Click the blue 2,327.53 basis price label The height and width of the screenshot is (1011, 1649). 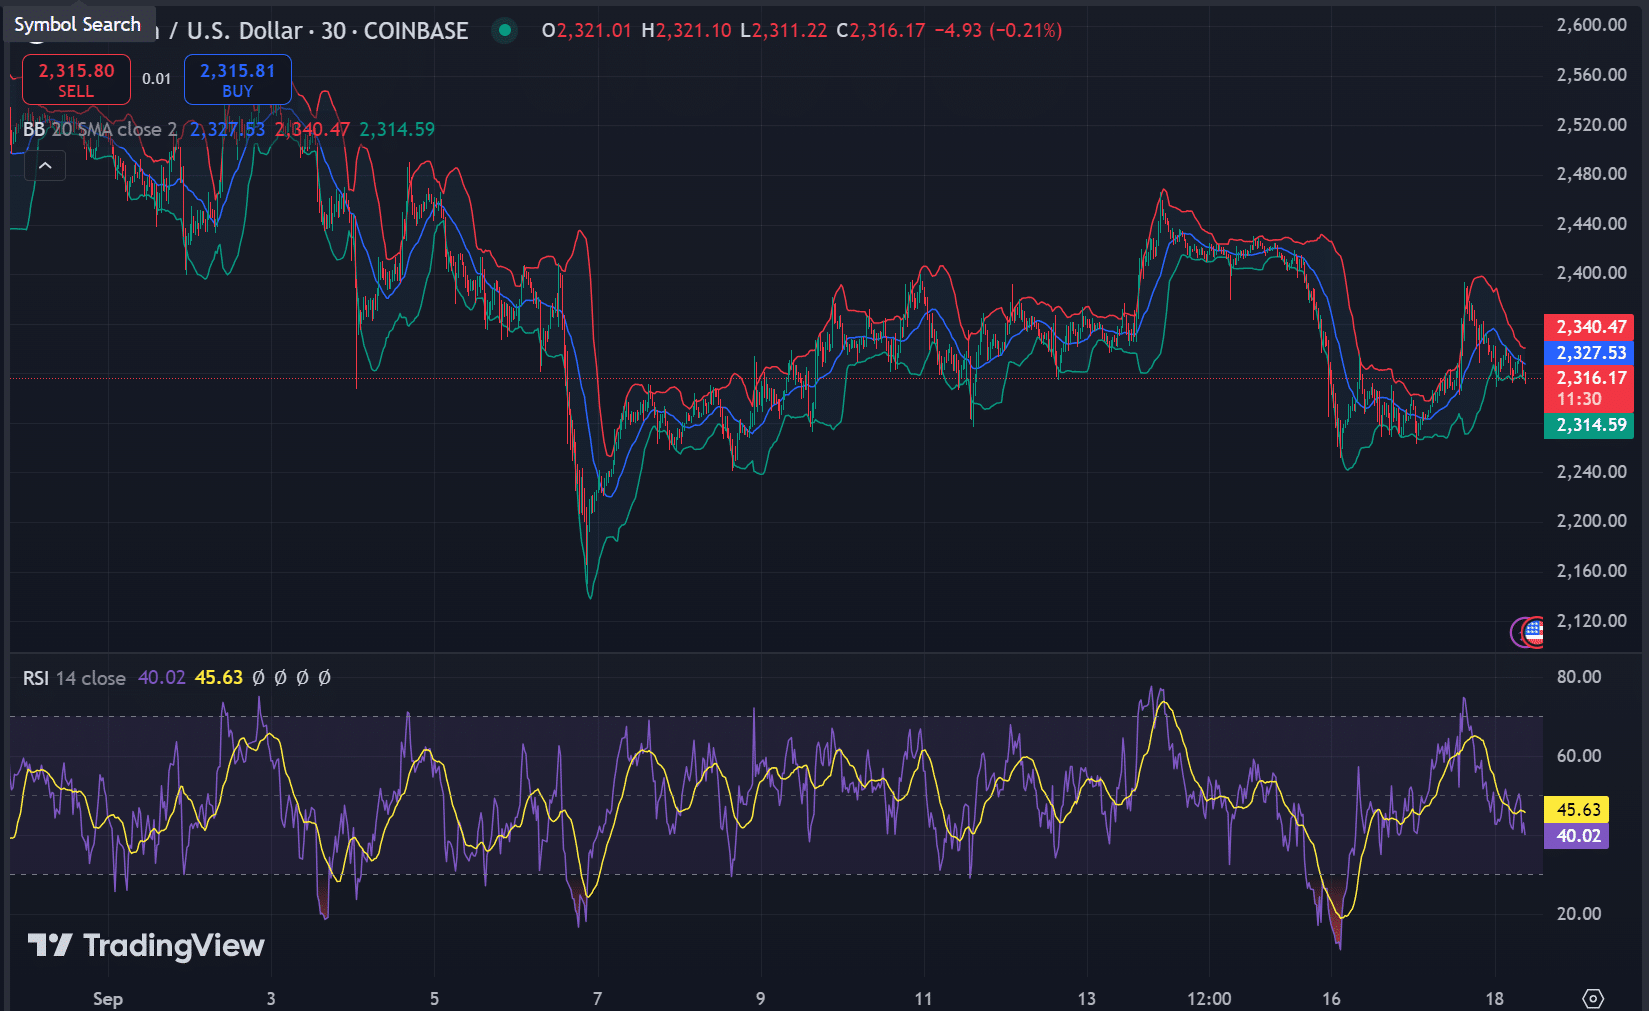1590,353
